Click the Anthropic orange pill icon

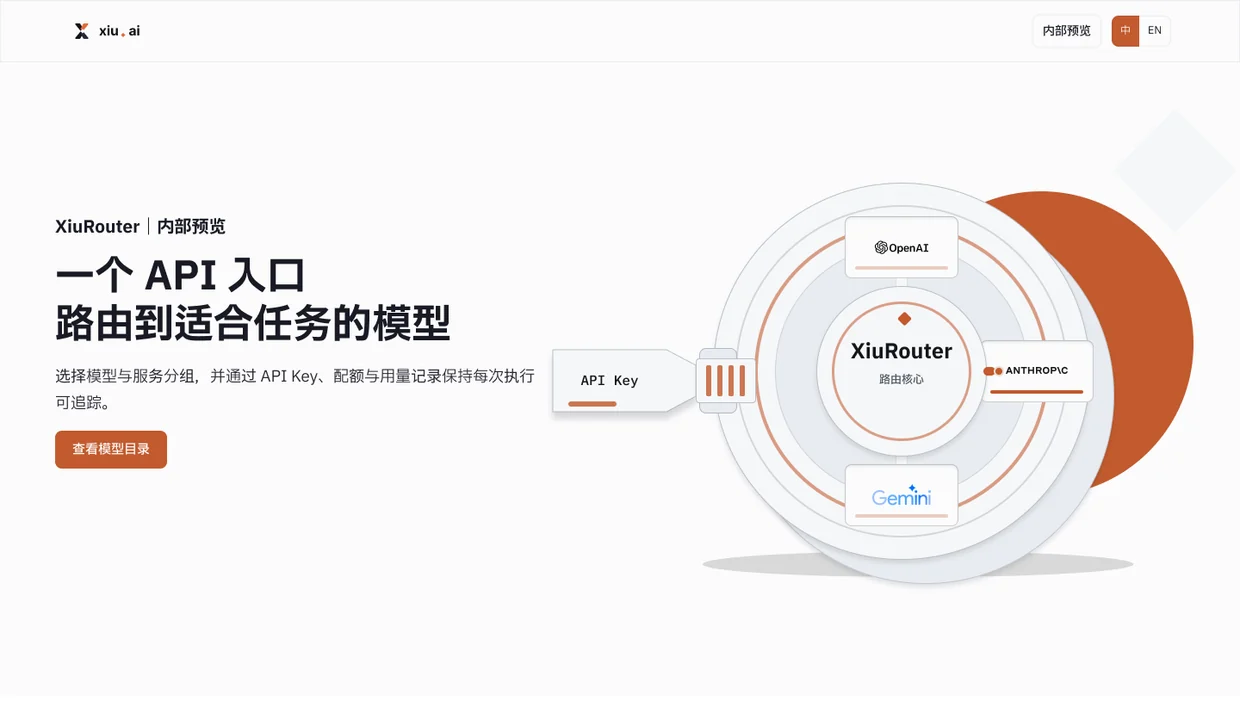[993, 371]
